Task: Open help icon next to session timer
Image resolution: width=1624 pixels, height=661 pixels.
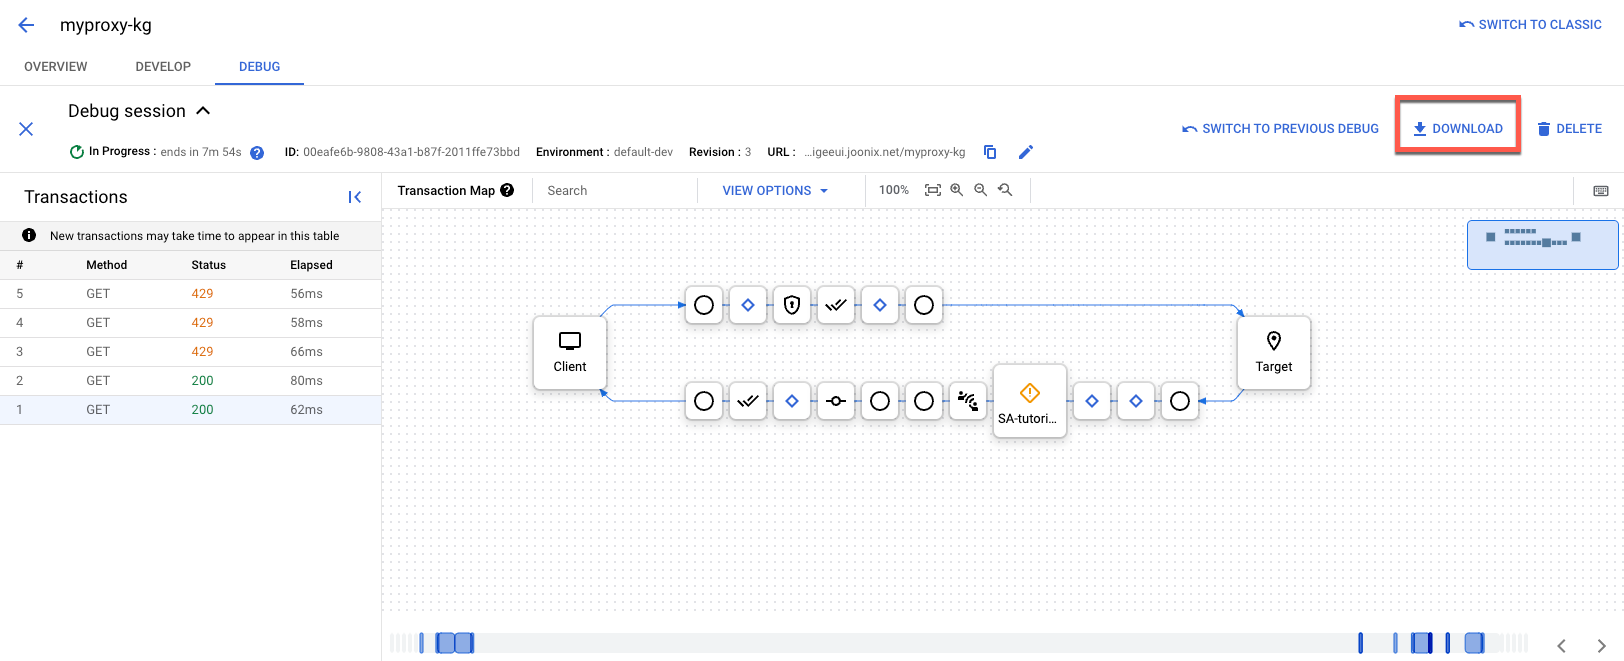Action: pos(257,153)
